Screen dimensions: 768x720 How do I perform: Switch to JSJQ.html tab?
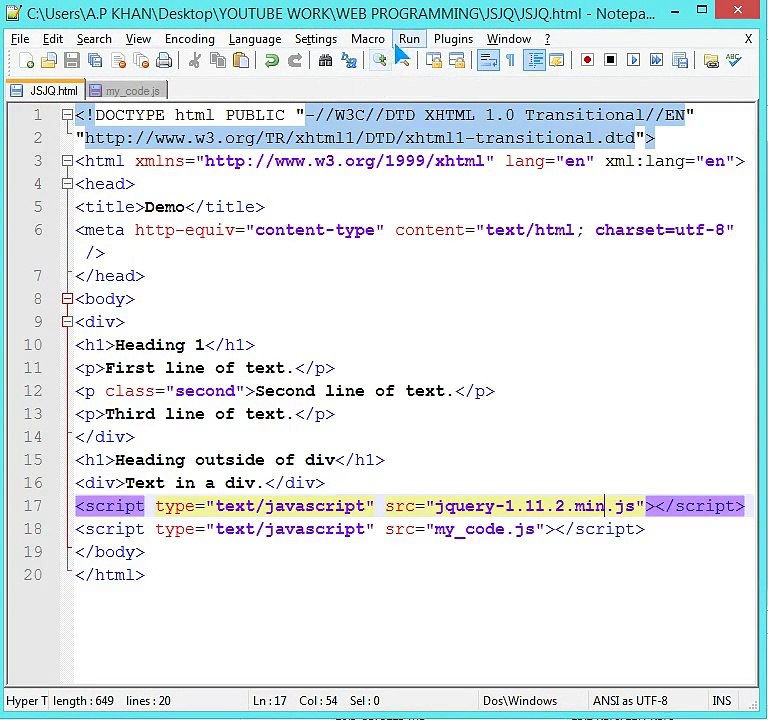click(x=45, y=91)
